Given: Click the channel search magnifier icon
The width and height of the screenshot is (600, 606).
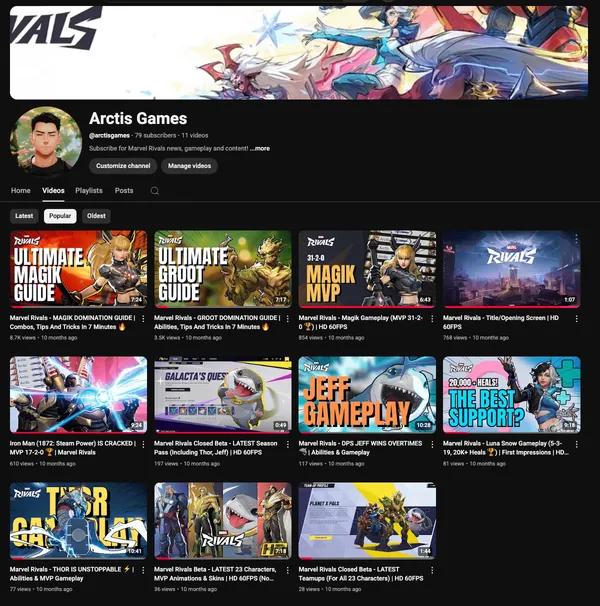Looking at the screenshot, I should pos(155,191).
